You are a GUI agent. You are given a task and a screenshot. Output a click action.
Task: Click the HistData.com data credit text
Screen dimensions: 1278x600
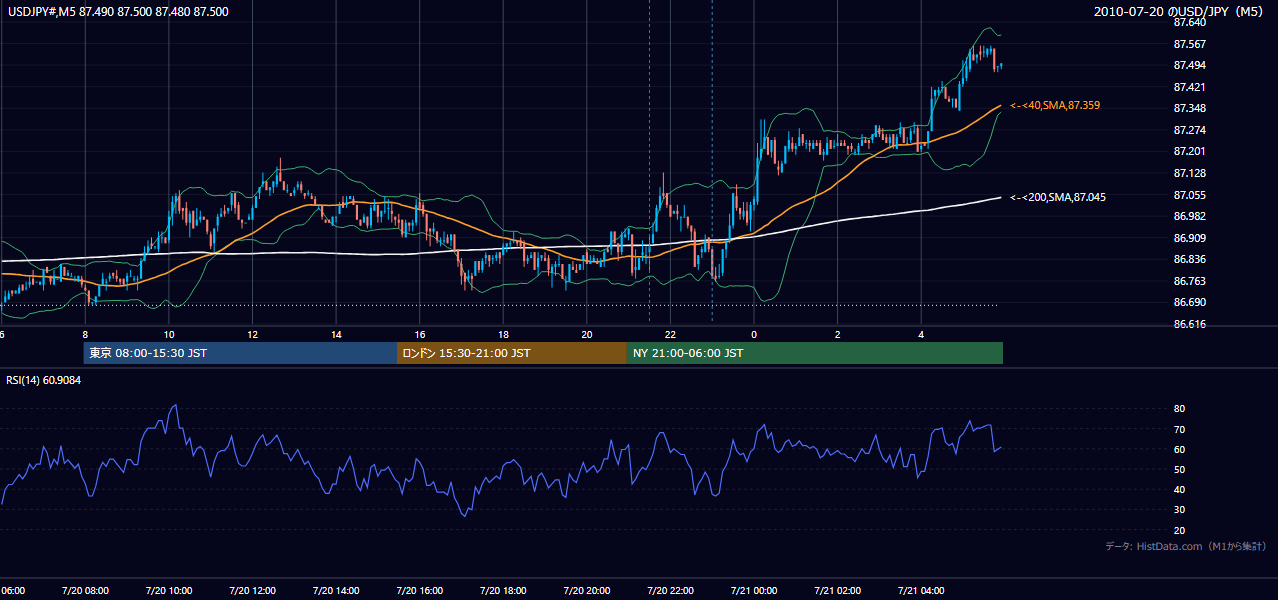point(1185,546)
